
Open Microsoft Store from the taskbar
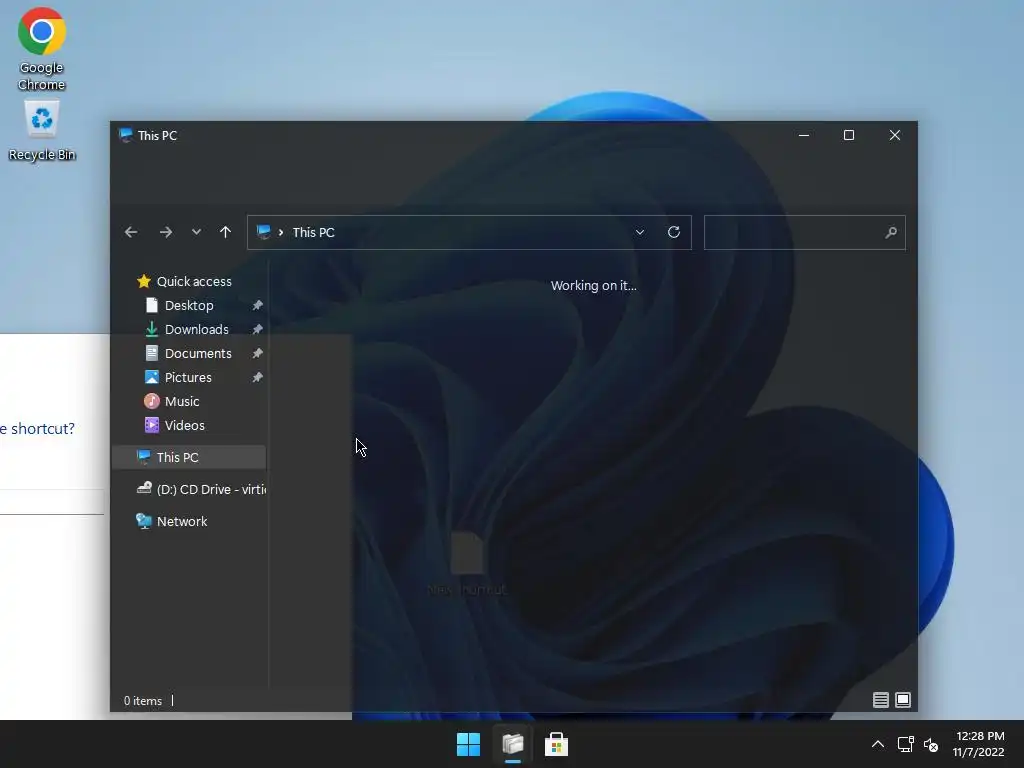[x=556, y=744]
